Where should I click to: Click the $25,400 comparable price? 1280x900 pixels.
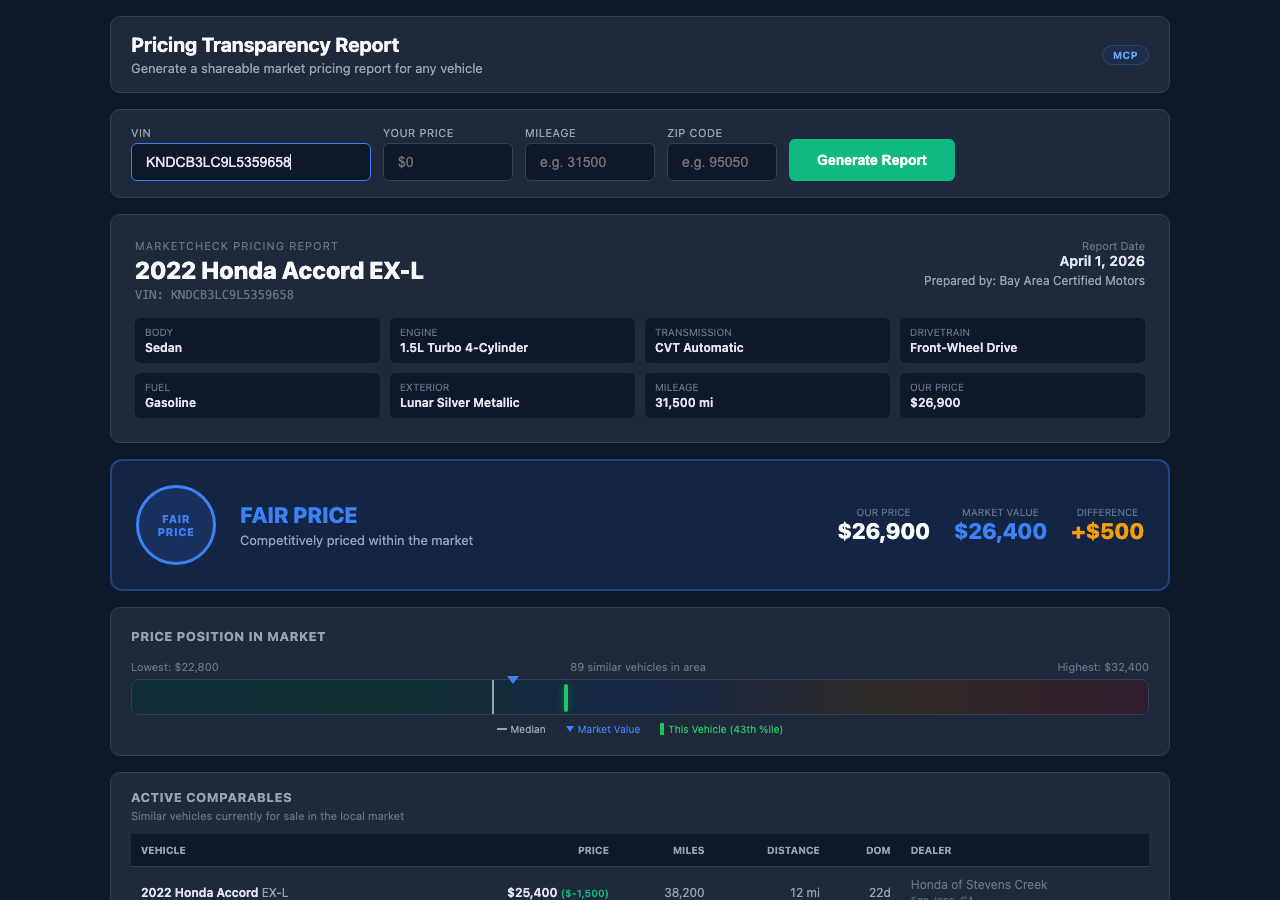tap(532, 893)
